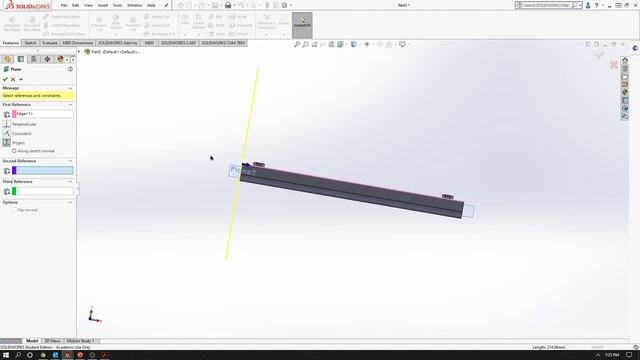Click the pink First Reference color swatch
The height and width of the screenshot is (360, 640).
point(14,114)
